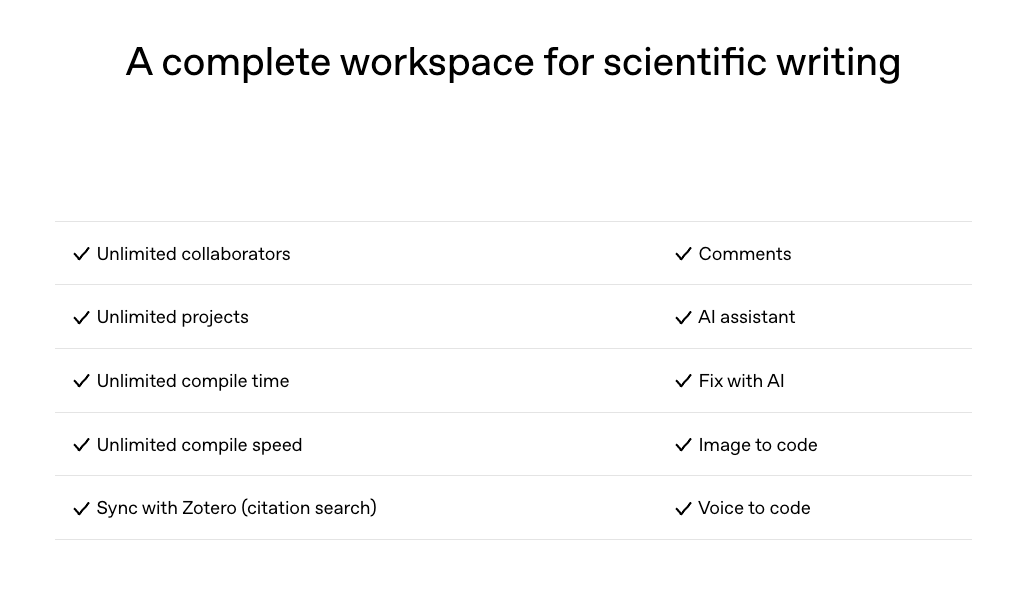Image resolution: width=1024 pixels, height=597 pixels.
Task: Click the checkmark beside Unlimited collaborators
Action: tap(82, 254)
